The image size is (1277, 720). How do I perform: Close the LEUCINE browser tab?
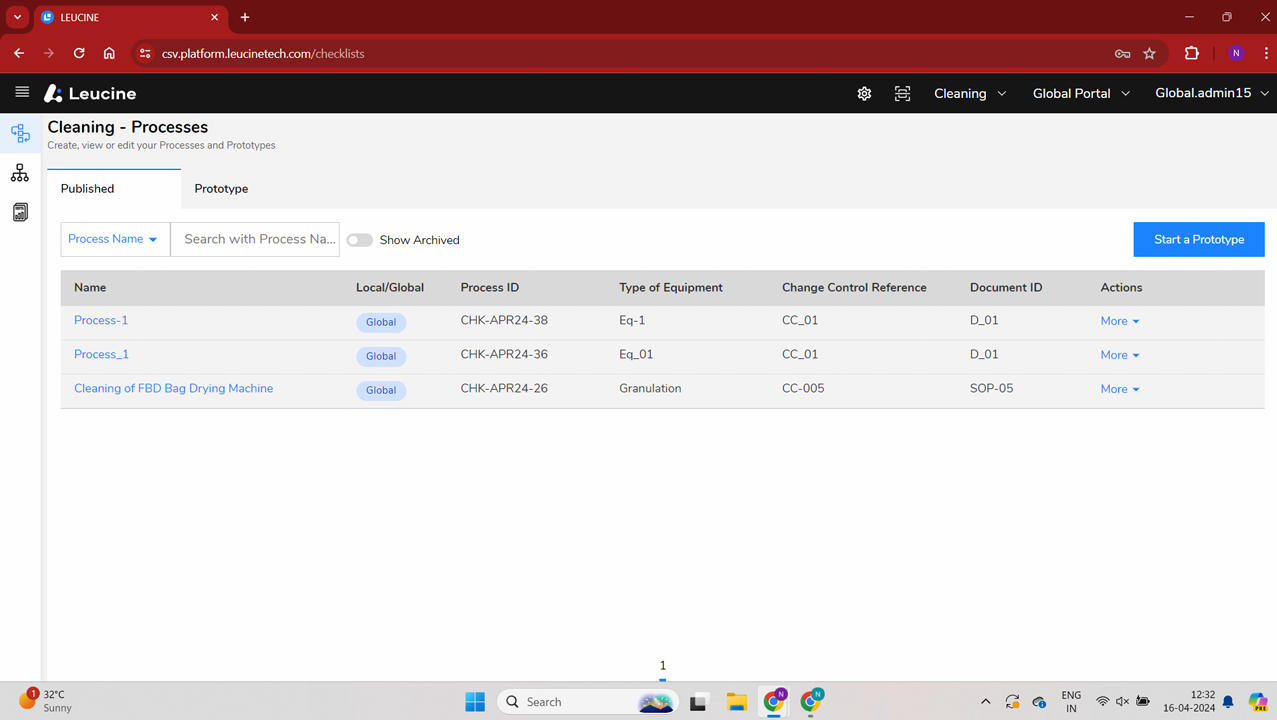click(214, 17)
